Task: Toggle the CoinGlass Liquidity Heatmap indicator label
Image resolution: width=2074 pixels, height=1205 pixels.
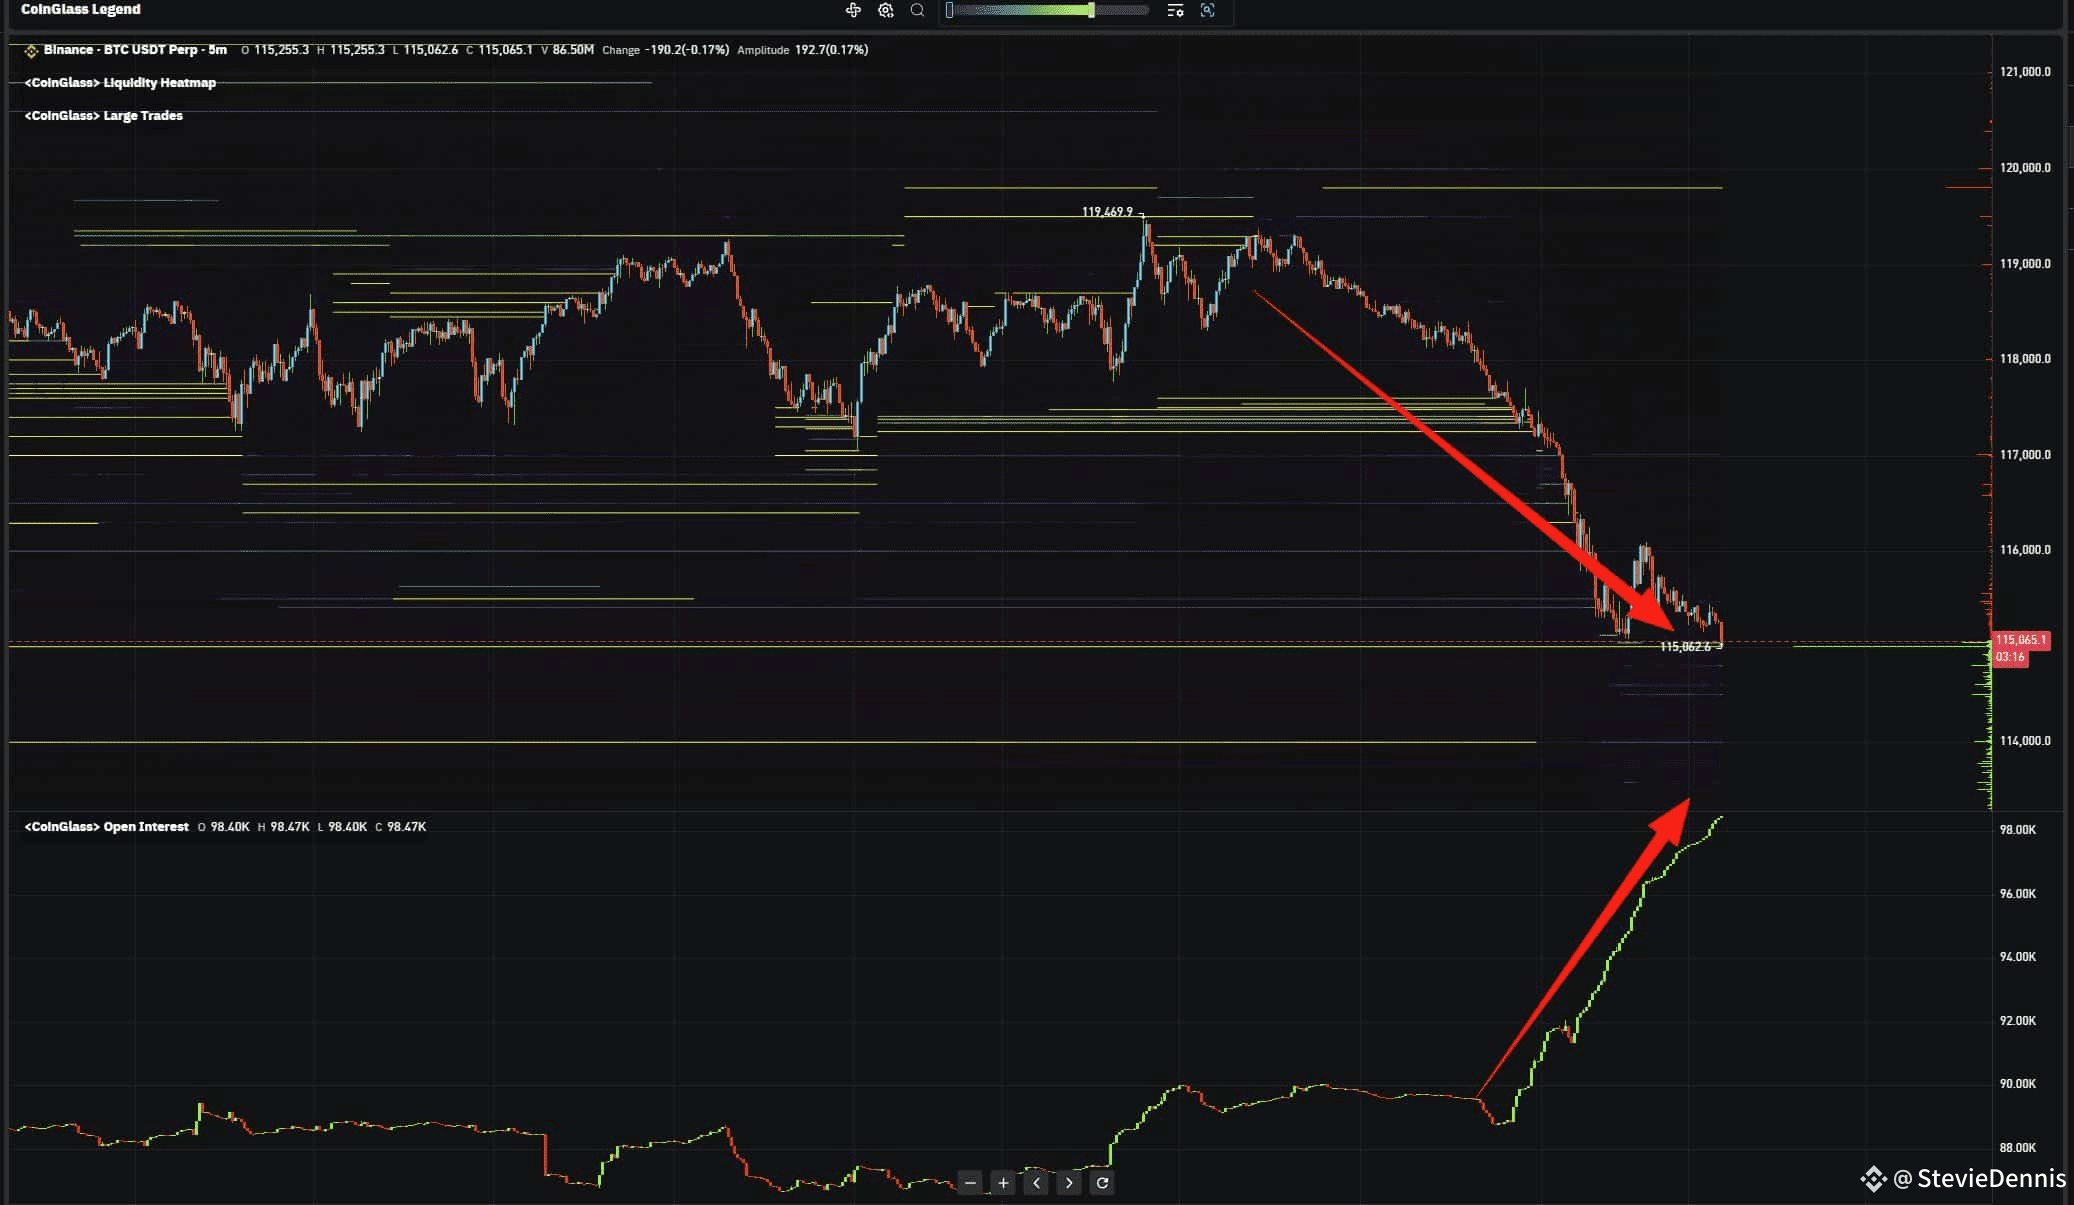Action: pos(120,83)
